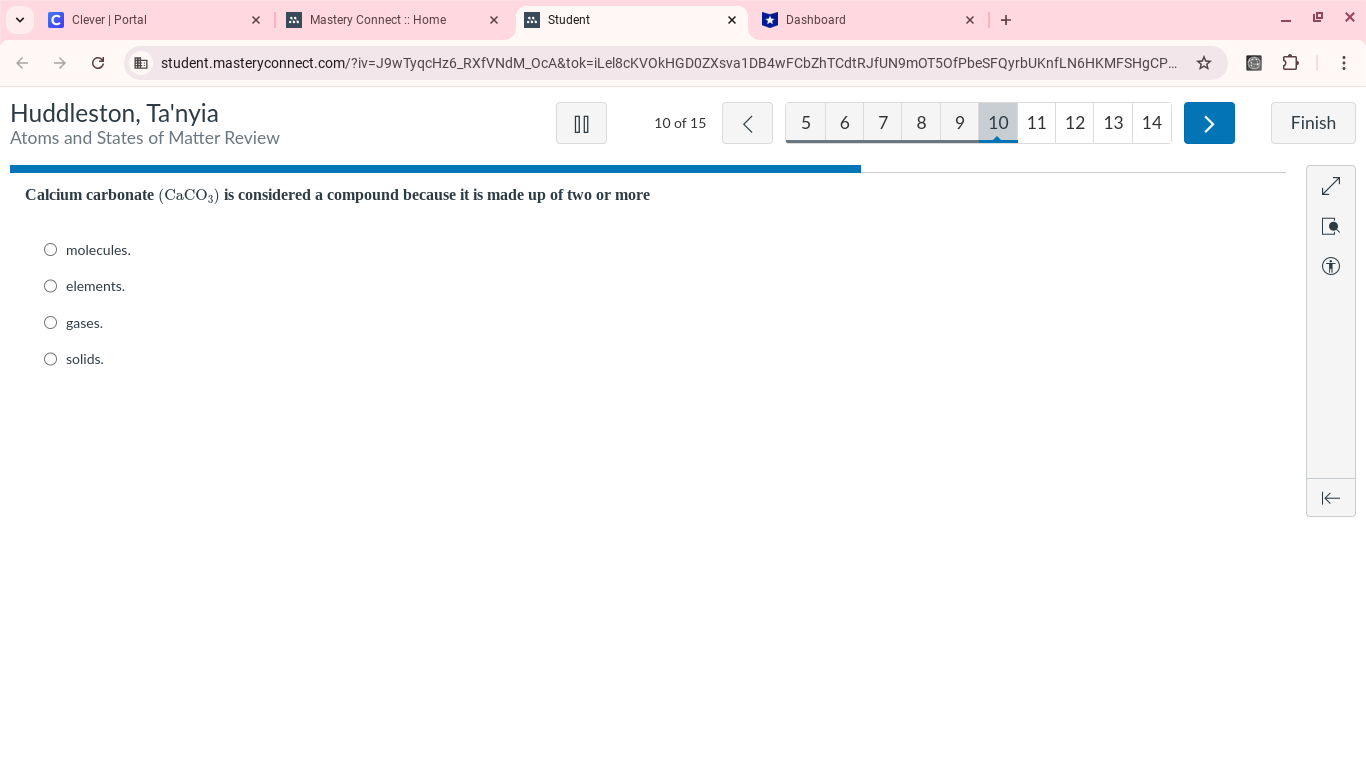This screenshot has height=768, width=1366.
Task: Close the Student tab
Action: tap(732, 20)
